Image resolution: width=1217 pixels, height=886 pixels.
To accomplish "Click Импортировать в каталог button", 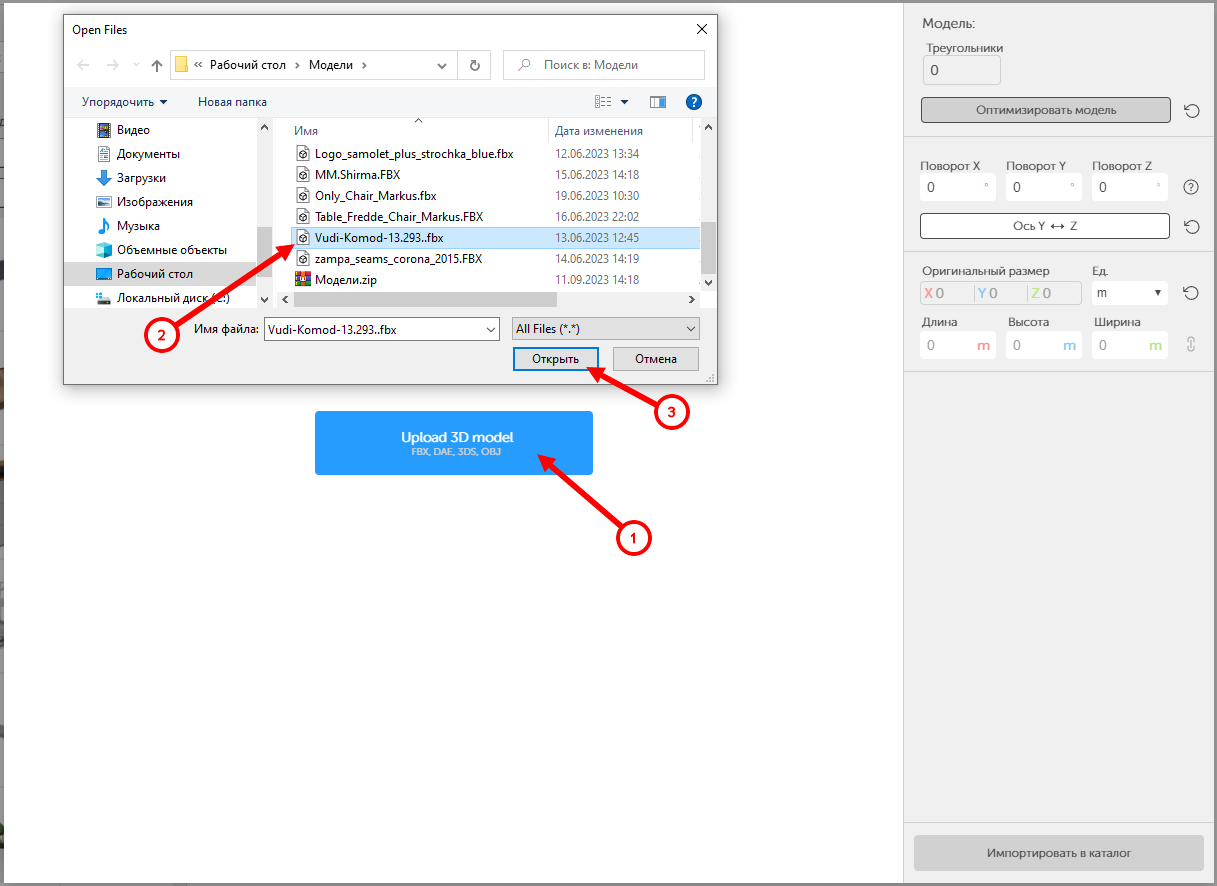I will coord(1059,854).
